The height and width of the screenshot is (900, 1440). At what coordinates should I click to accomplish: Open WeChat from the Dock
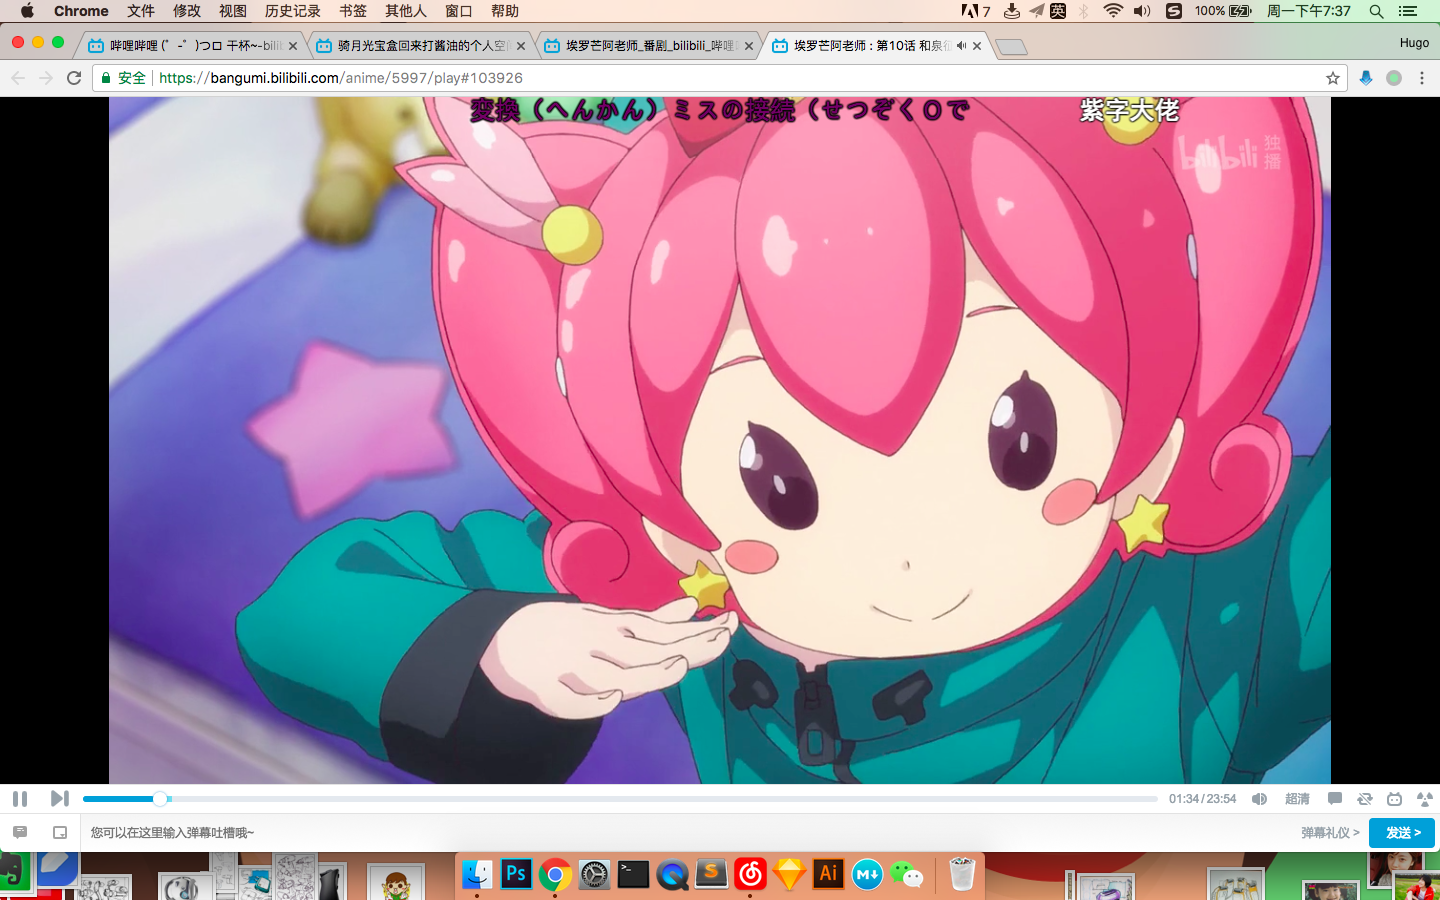(x=907, y=875)
